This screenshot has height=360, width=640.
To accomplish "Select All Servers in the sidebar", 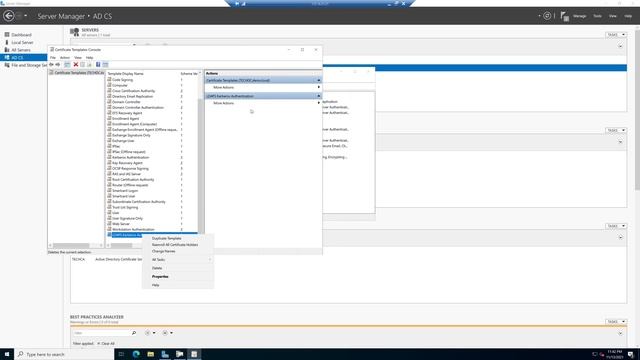I will coord(21,50).
